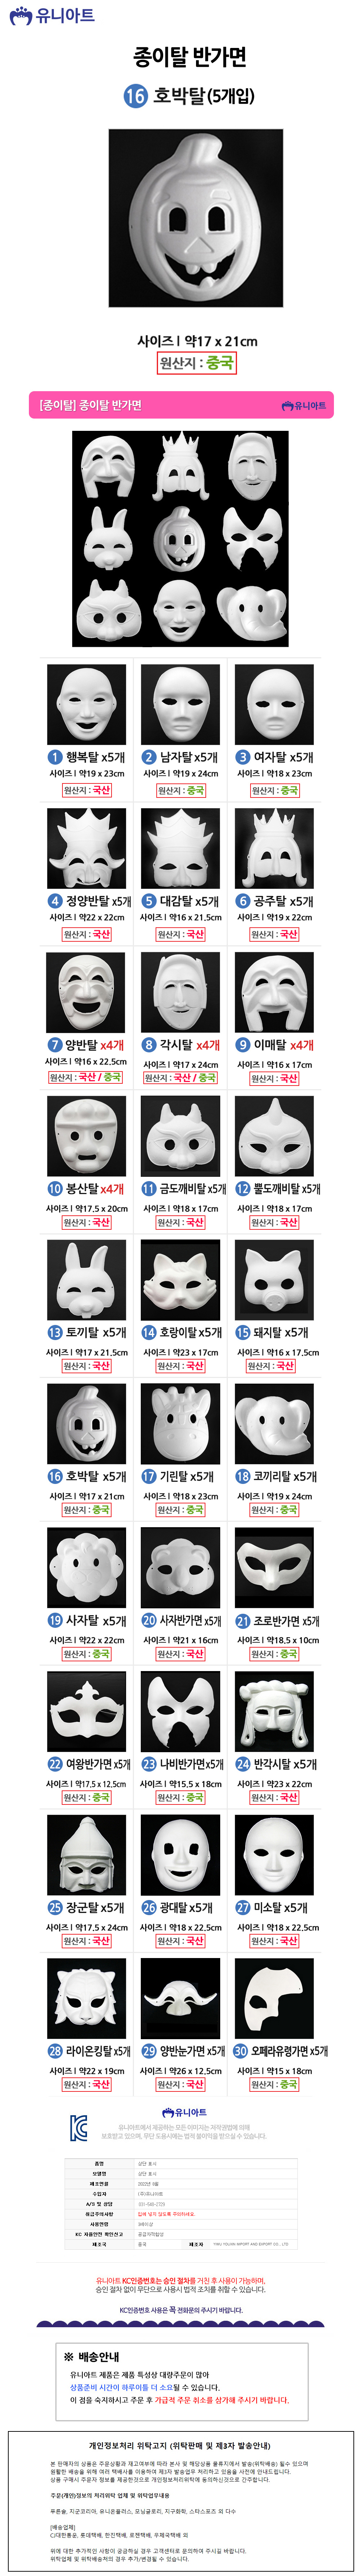Click the red-boxed 원산지 중국 label under 호박탈
Image resolution: width=361 pixels, height=2576 pixels.
(x=196, y=362)
